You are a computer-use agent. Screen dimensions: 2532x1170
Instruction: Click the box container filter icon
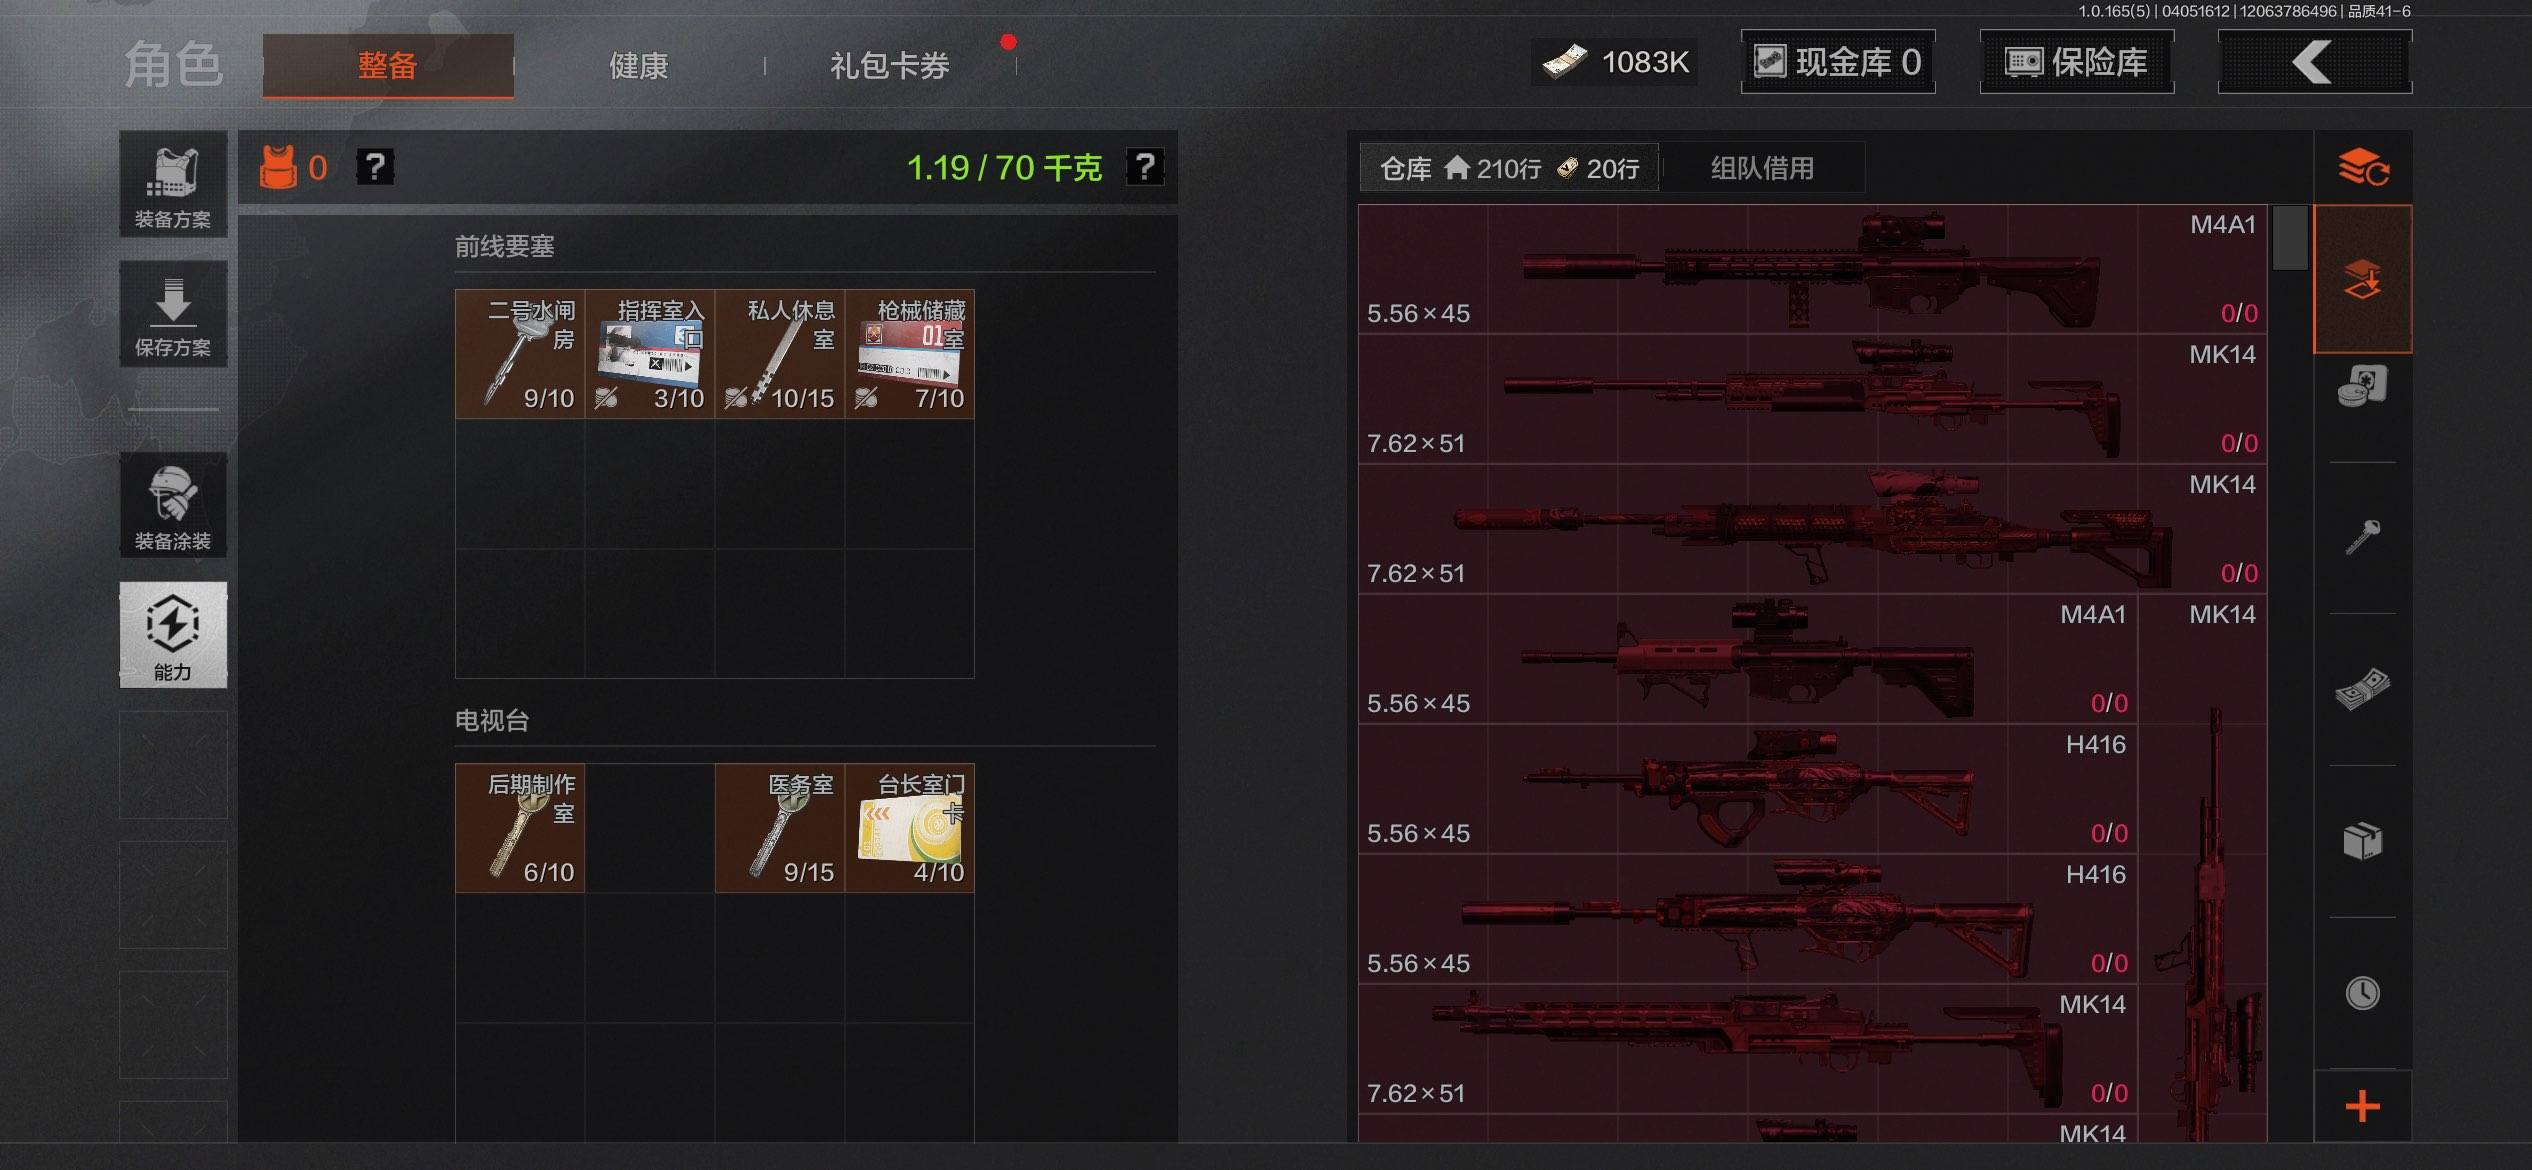point(2363,841)
